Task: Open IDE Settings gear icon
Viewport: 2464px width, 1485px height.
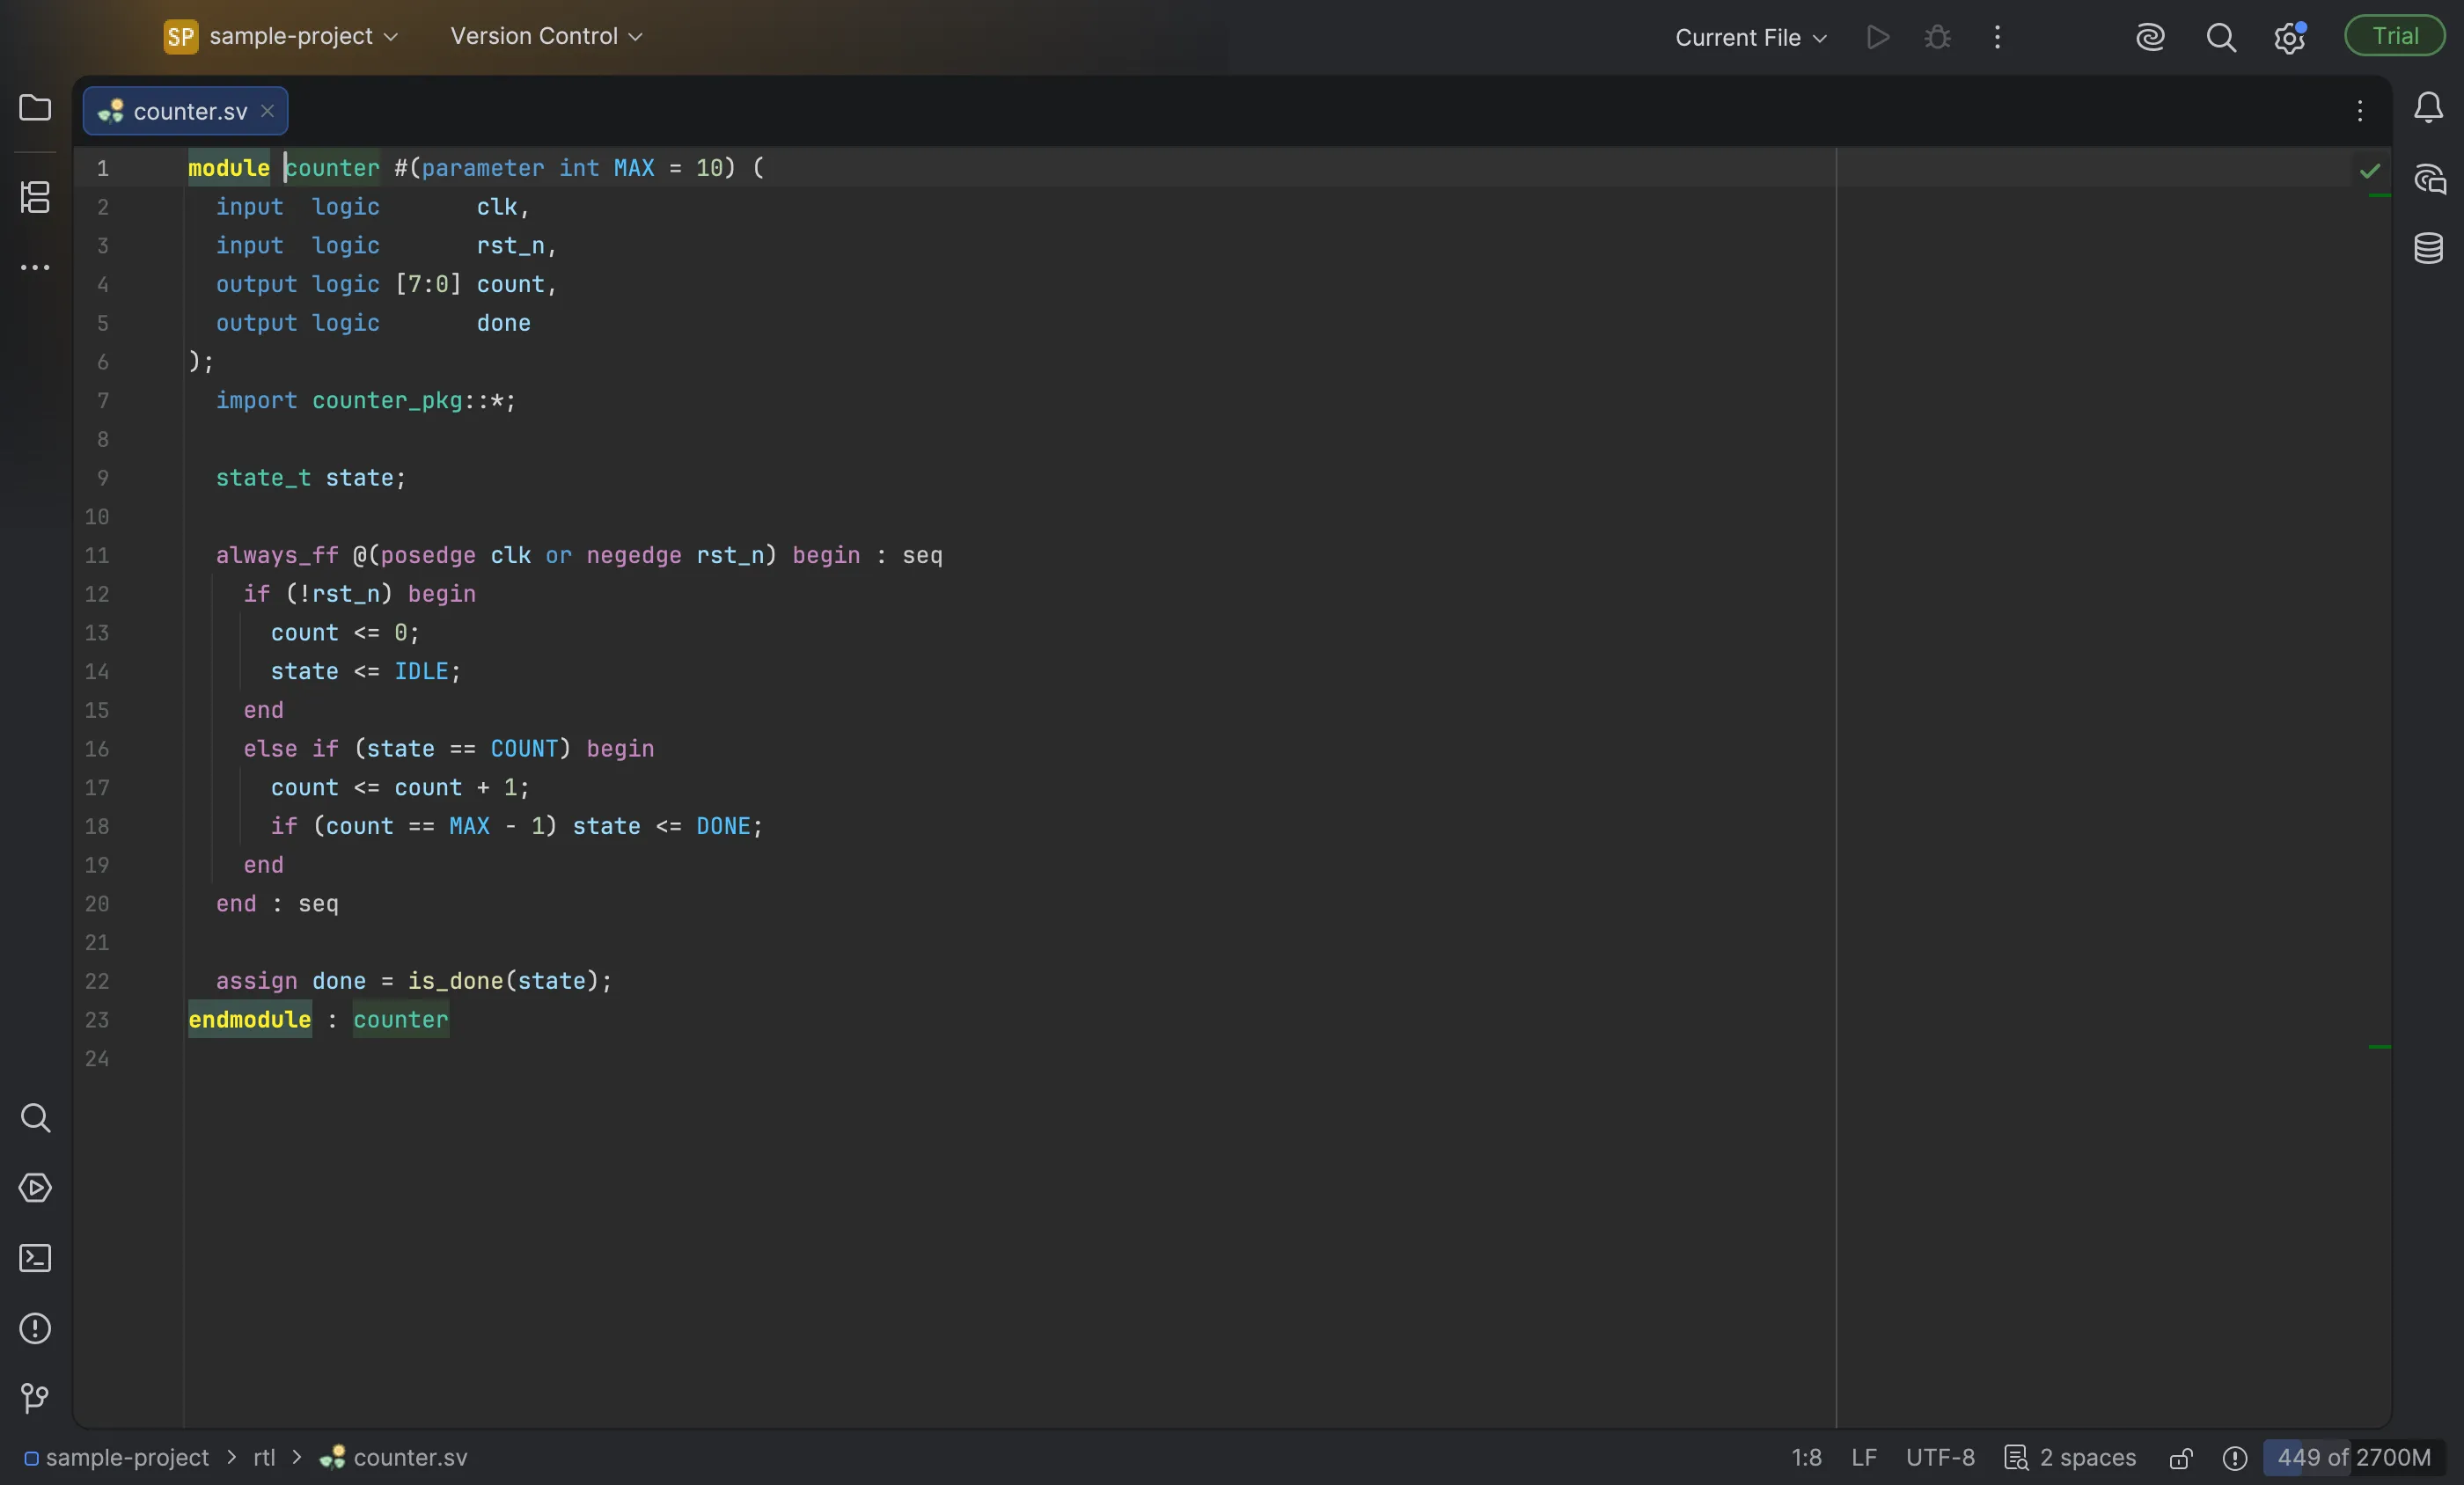Action: coord(2289,38)
